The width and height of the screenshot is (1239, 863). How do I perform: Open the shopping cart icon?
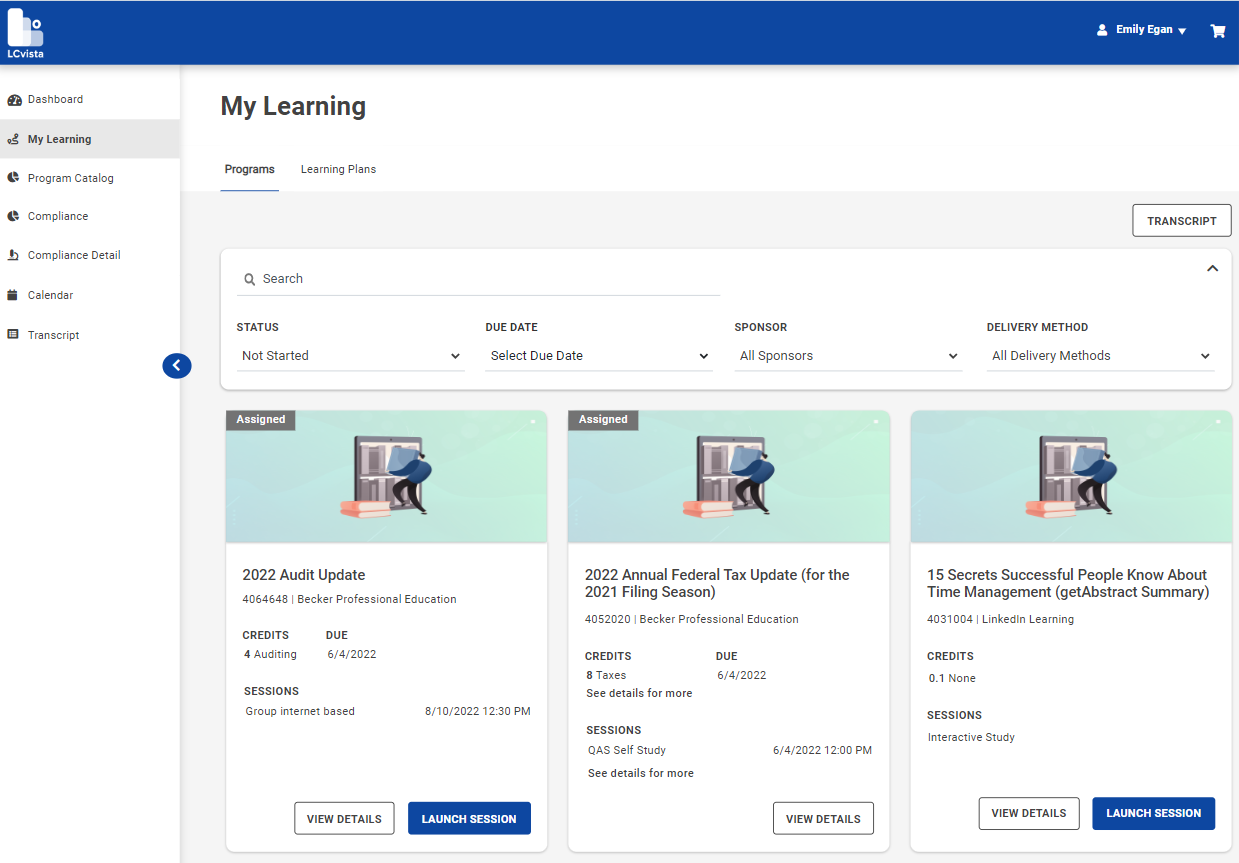point(1218,31)
